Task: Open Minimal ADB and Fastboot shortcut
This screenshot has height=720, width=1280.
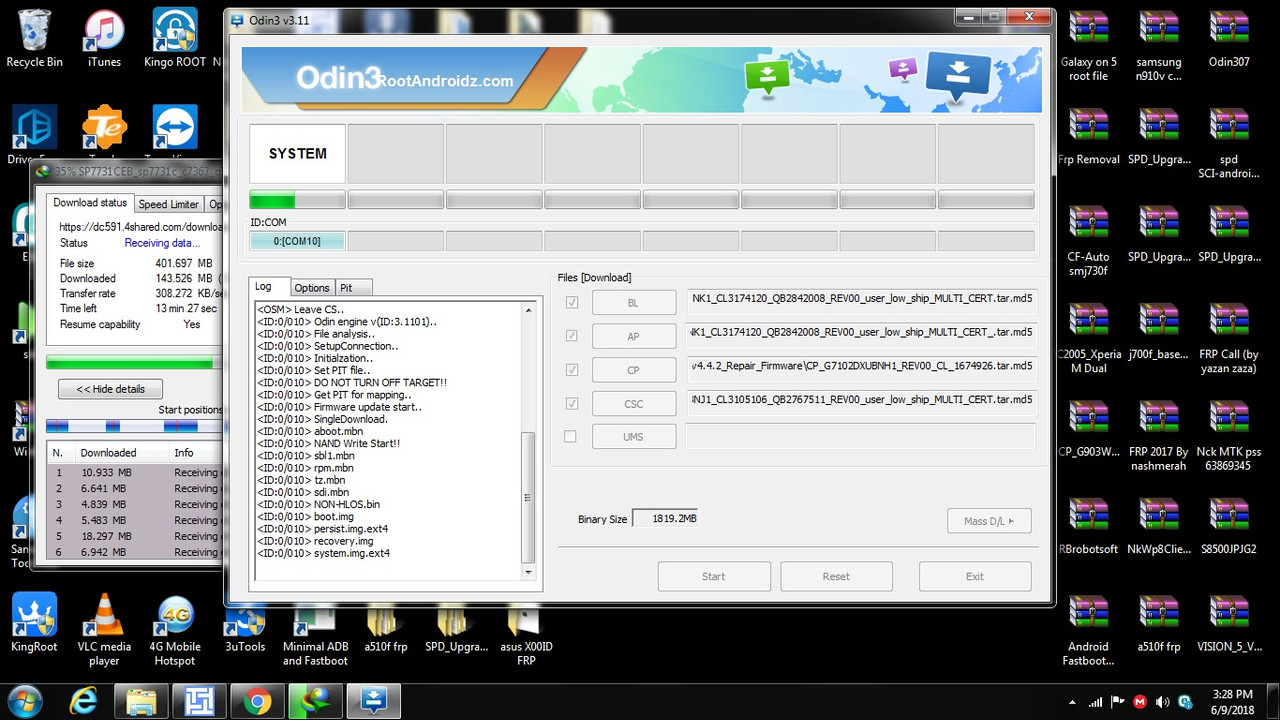Action: 315,638
